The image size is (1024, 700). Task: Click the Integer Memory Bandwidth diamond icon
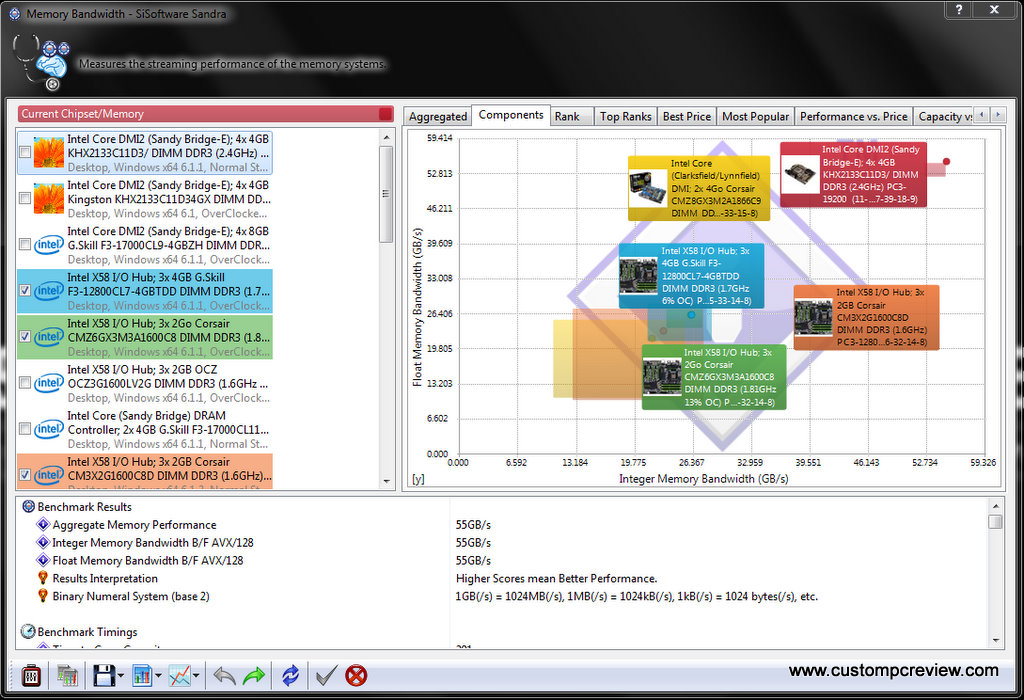[x=43, y=542]
